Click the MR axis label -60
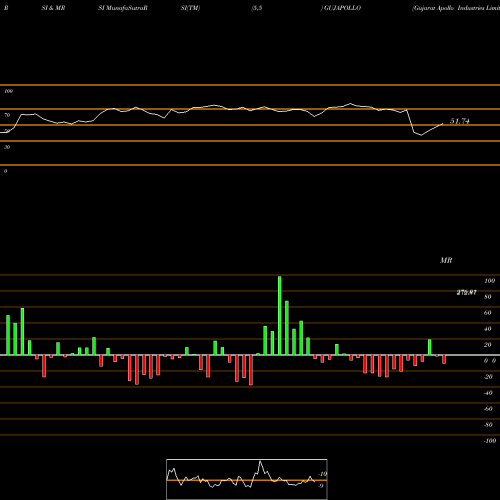 488,409
